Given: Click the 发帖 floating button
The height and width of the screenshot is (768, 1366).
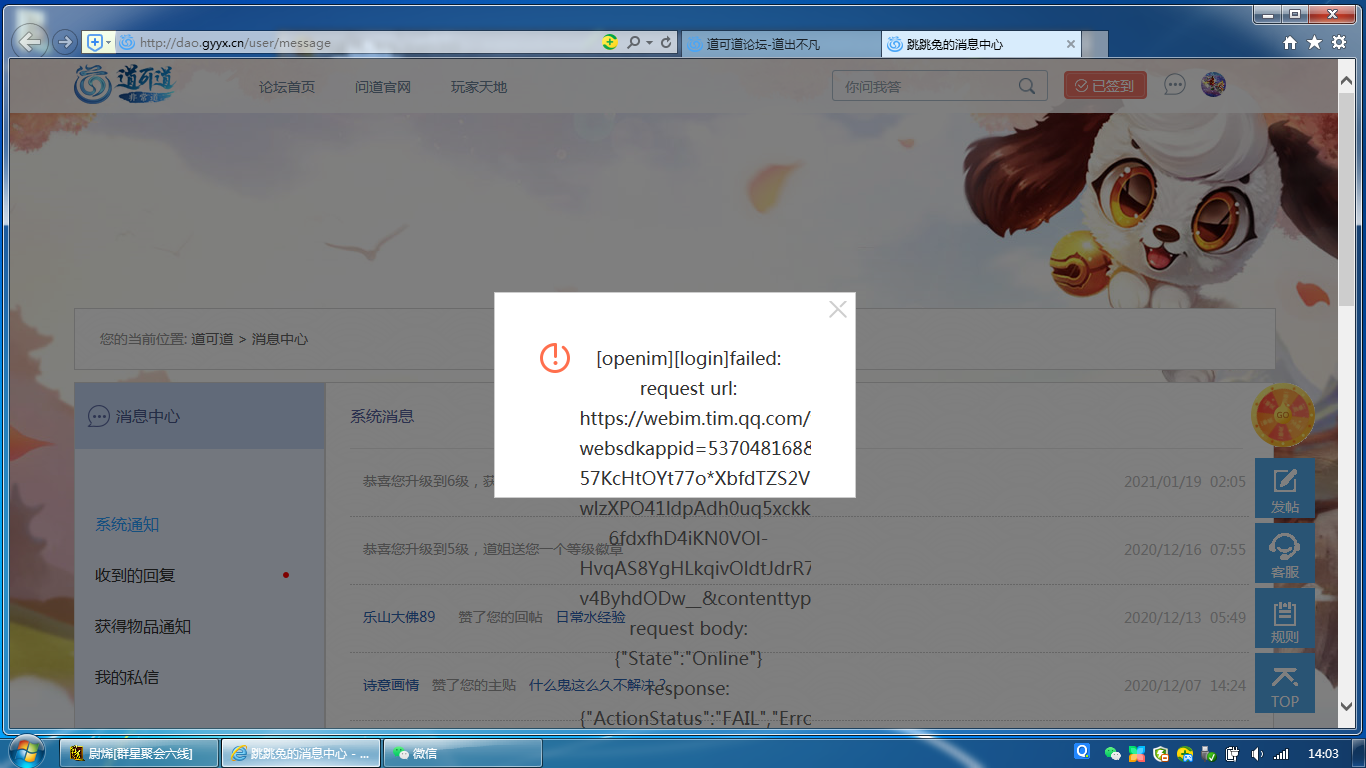Looking at the screenshot, I should [1285, 488].
